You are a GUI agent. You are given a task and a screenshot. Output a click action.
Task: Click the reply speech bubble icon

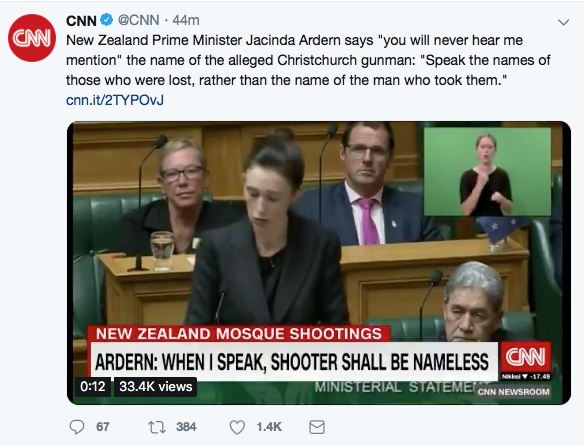click(77, 427)
